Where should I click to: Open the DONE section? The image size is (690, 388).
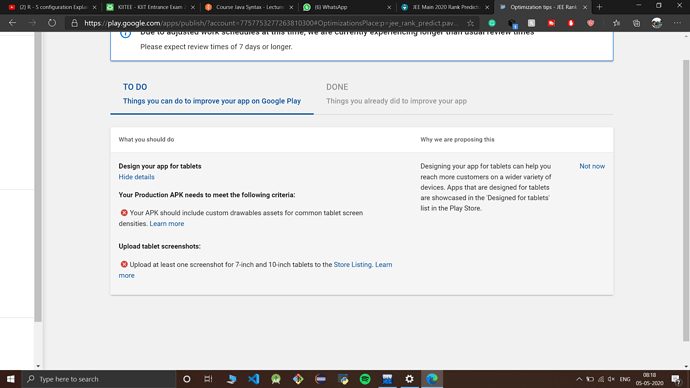pyautogui.click(x=396, y=94)
